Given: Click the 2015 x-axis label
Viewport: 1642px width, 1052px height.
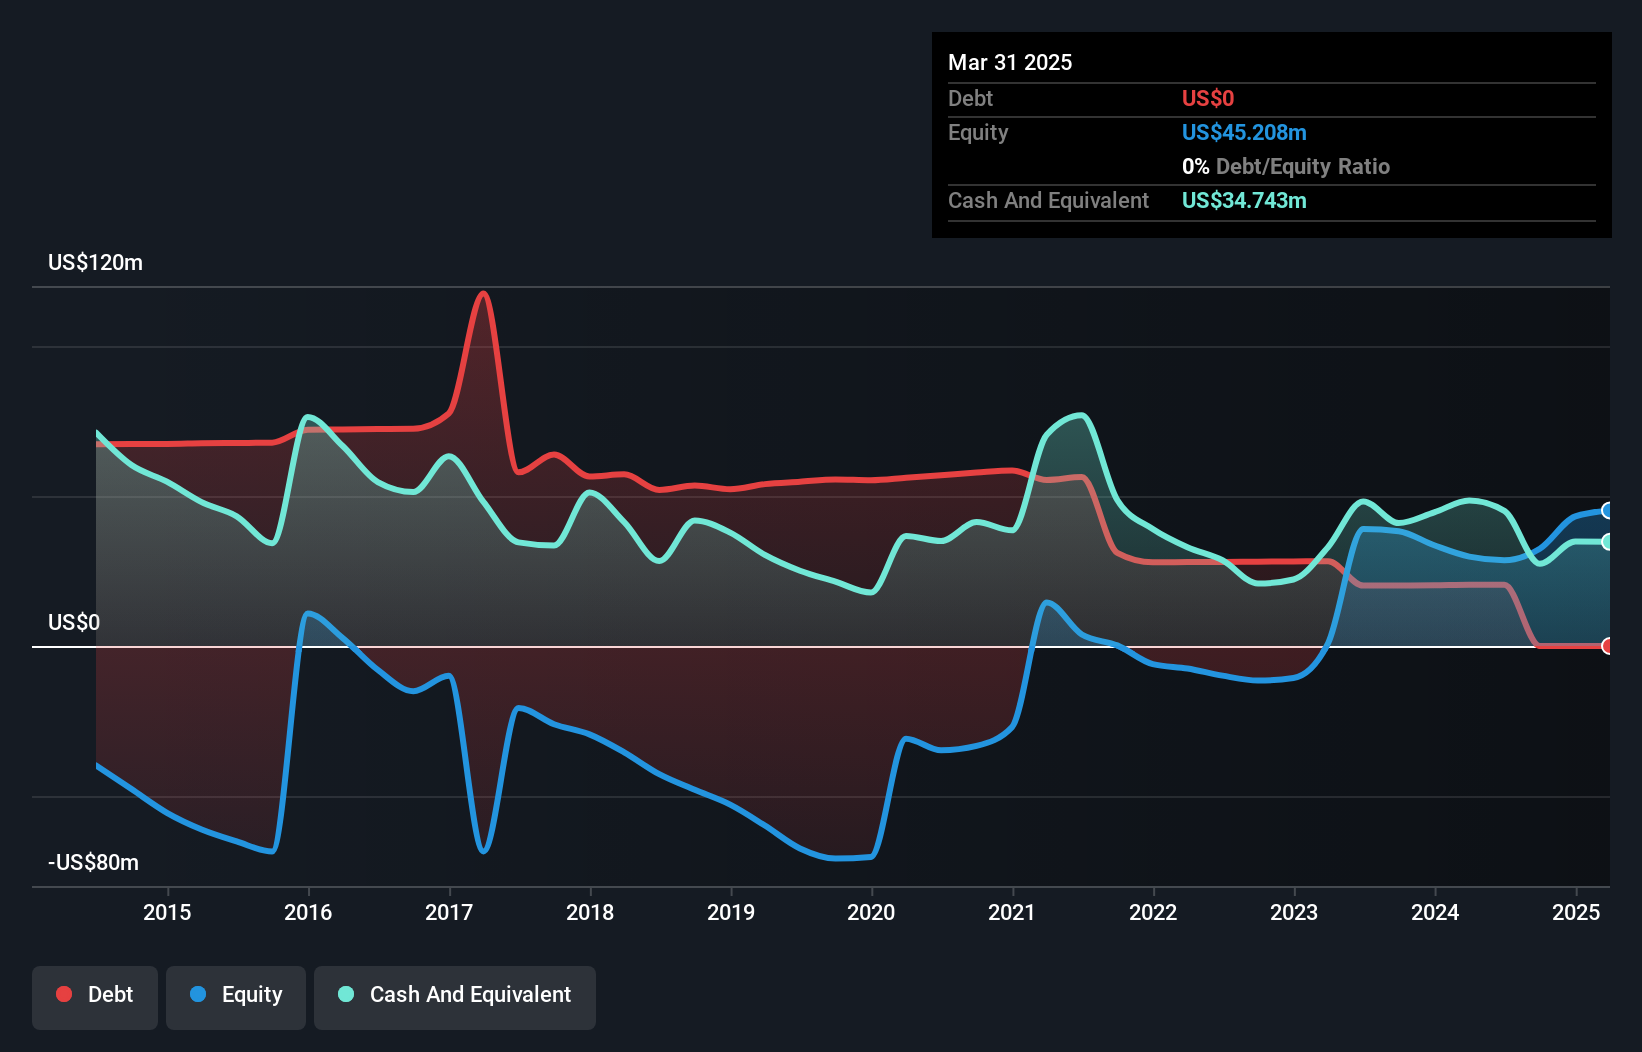Looking at the screenshot, I should click(x=167, y=912).
